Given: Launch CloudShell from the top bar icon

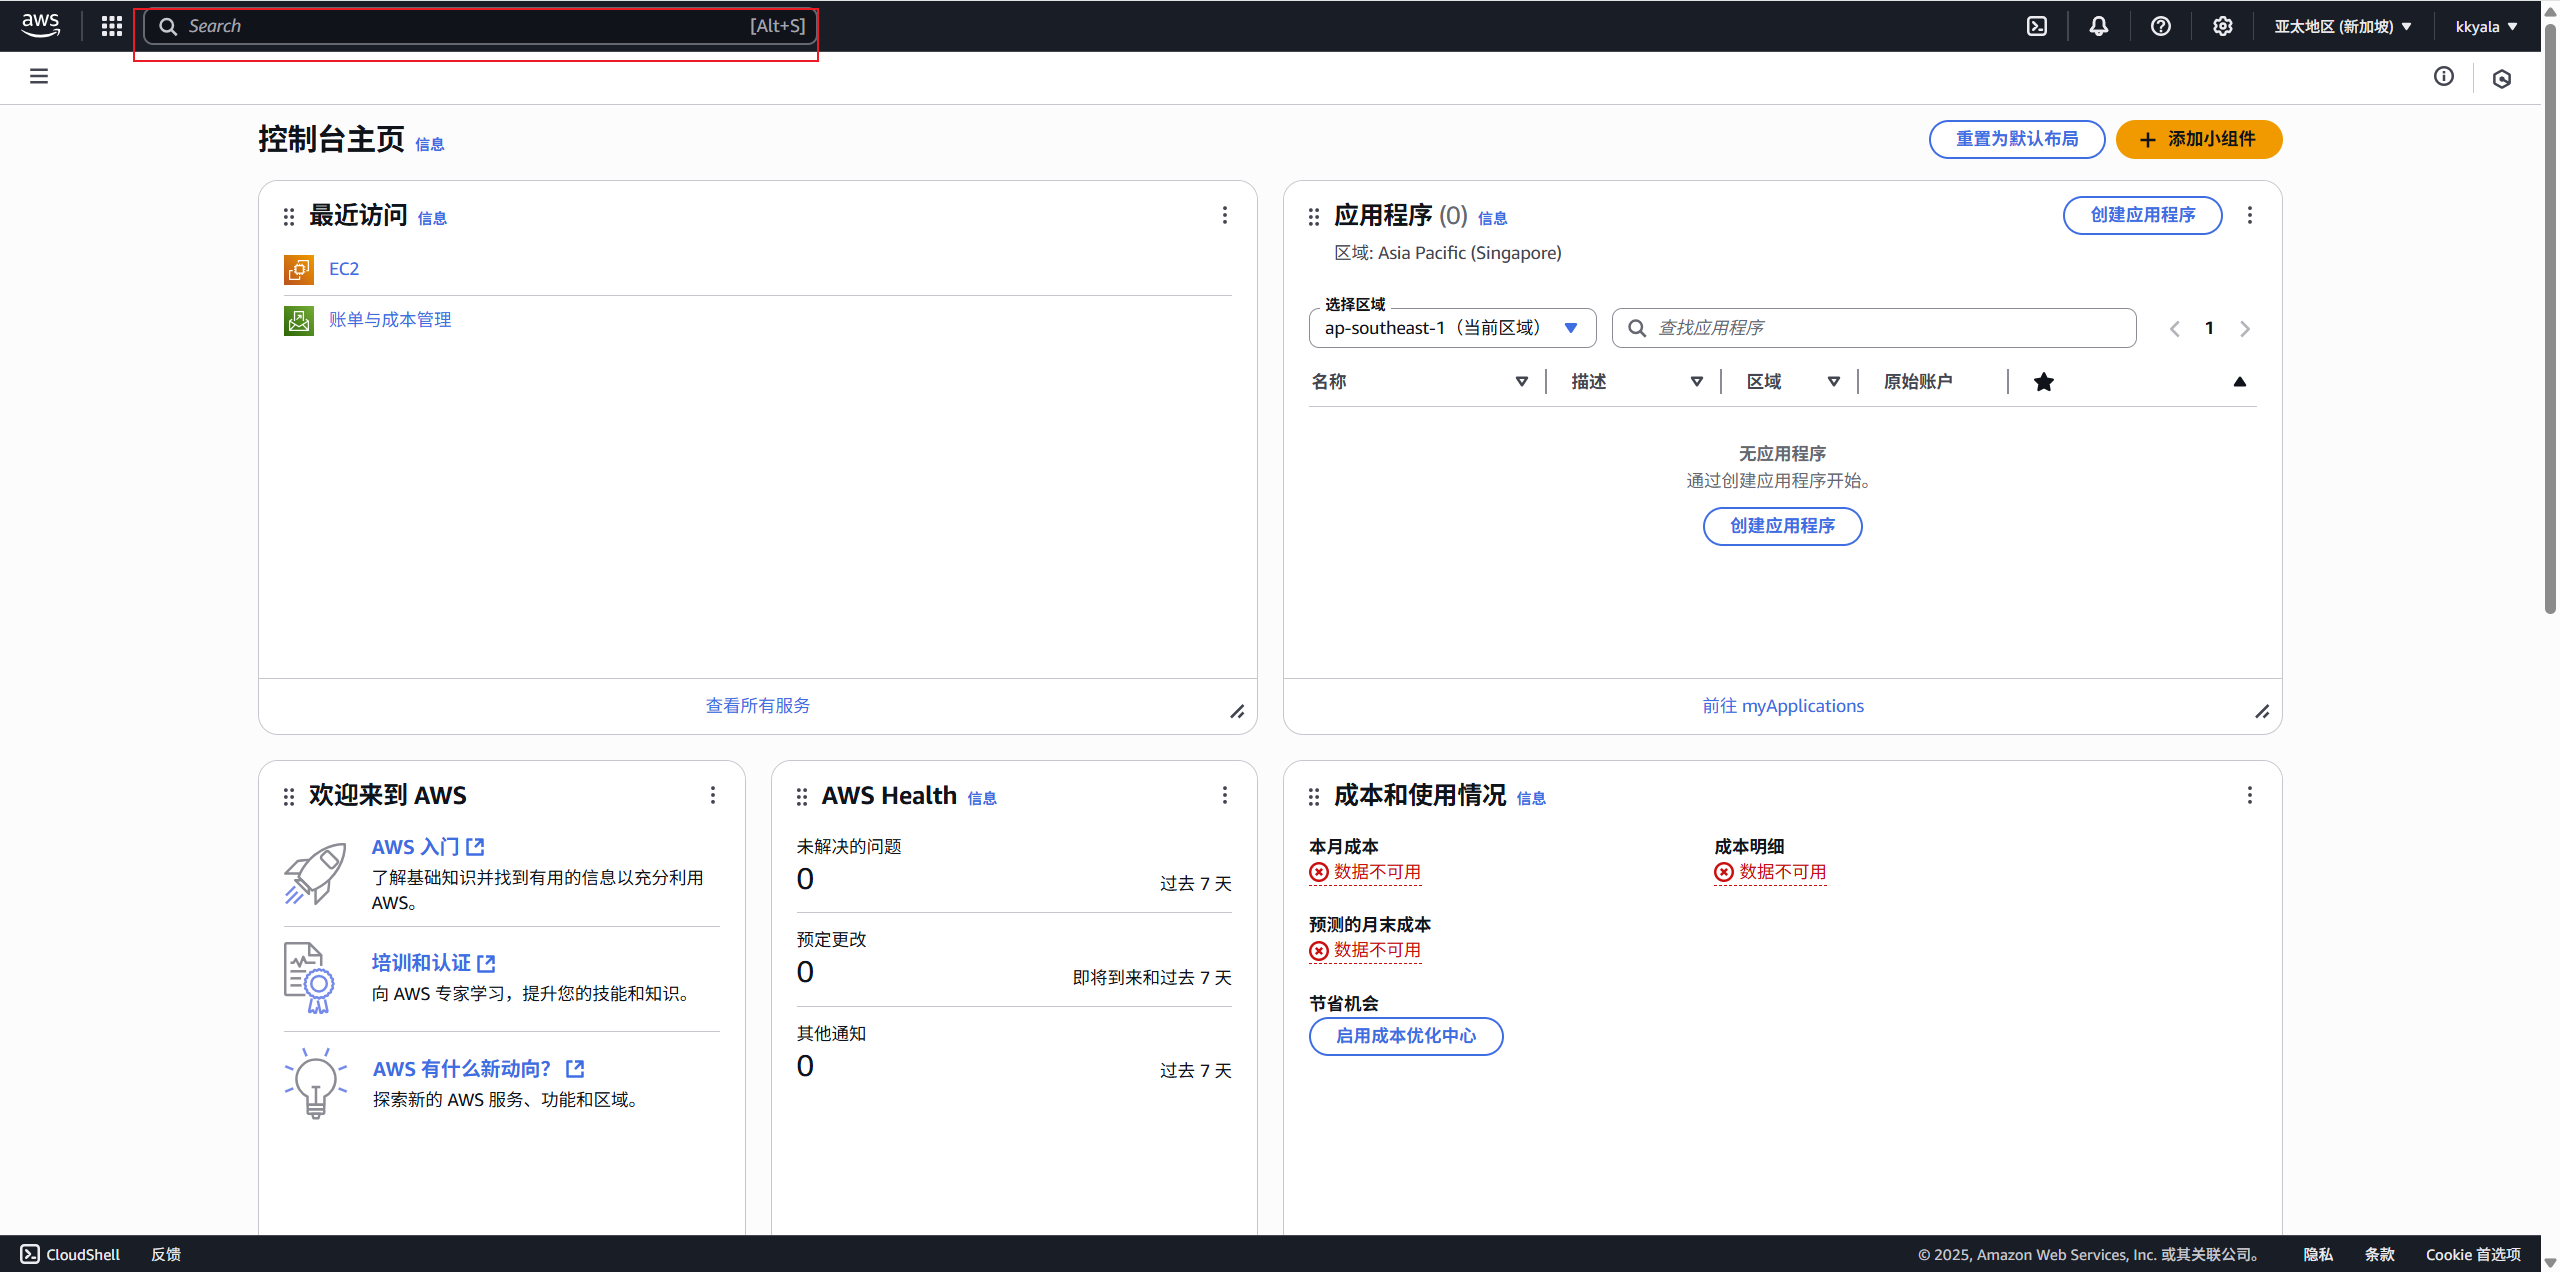Looking at the screenshot, I should tap(2037, 26).
